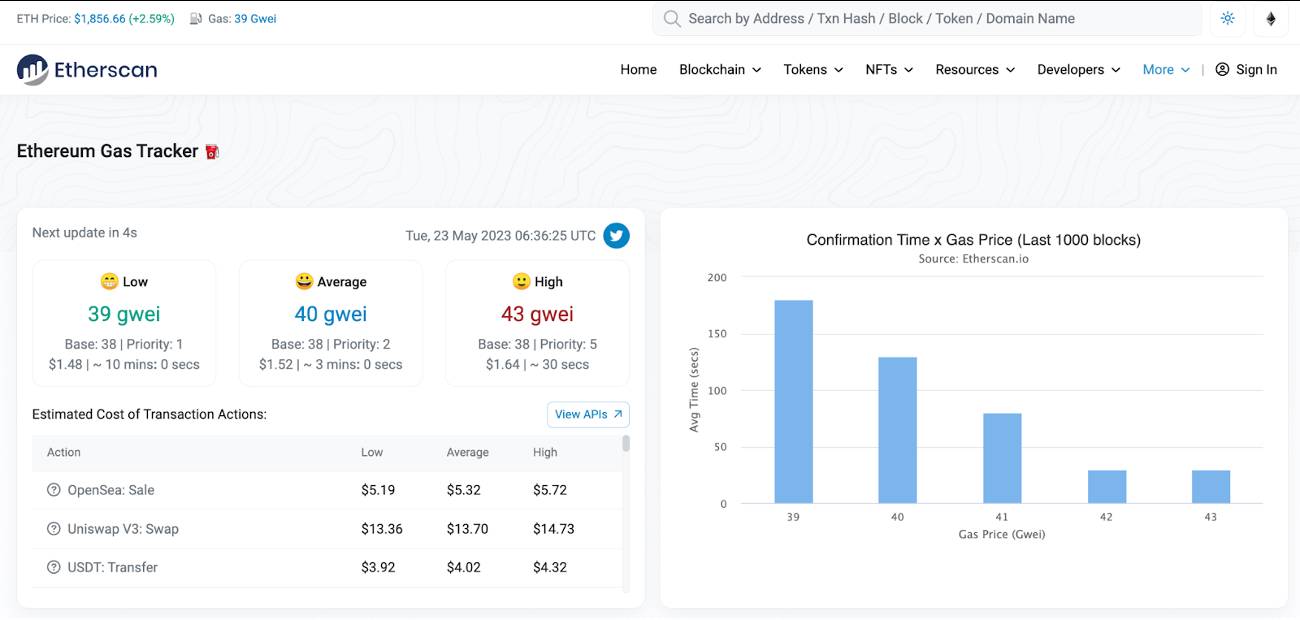1300x620 pixels.
Task: Click the $5.32 OpenSea average cost
Action: (x=464, y=490)
